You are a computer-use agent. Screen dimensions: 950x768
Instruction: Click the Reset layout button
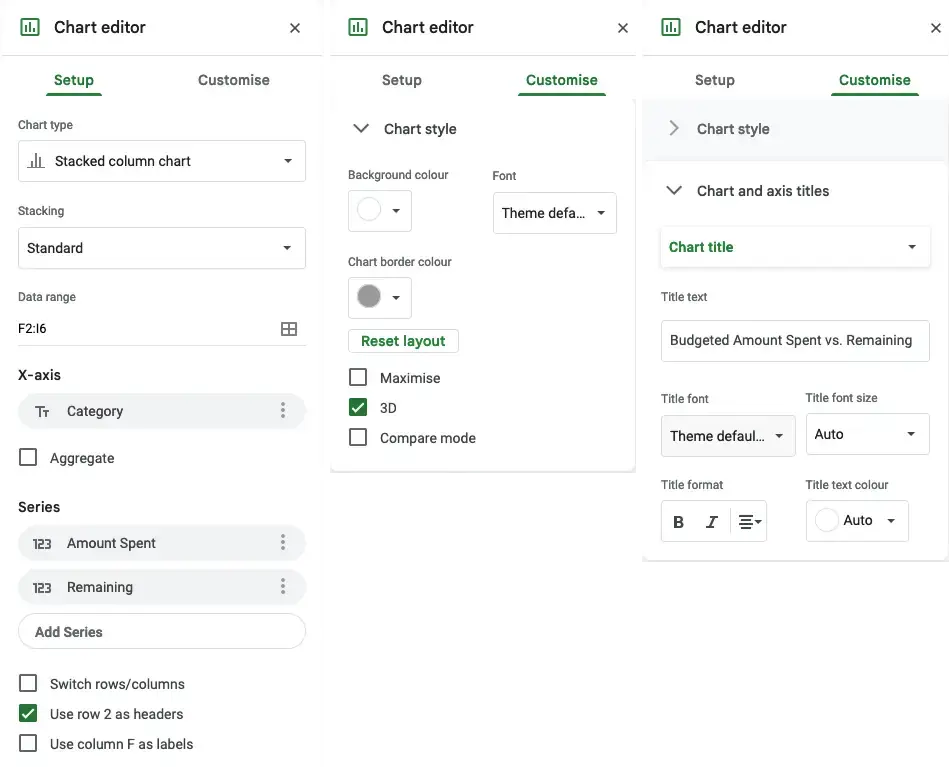[403, 341]
